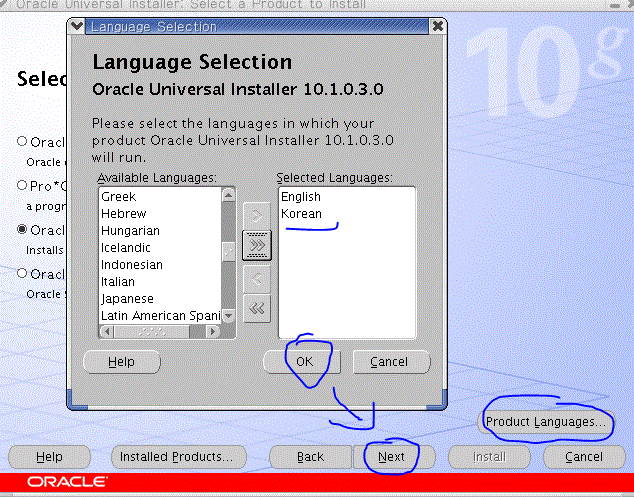Image resolution: width=634 pixels, height=497 pixels.
Task: Open the Language Selection window menu arrow
Action: click(x=76, y=26)
